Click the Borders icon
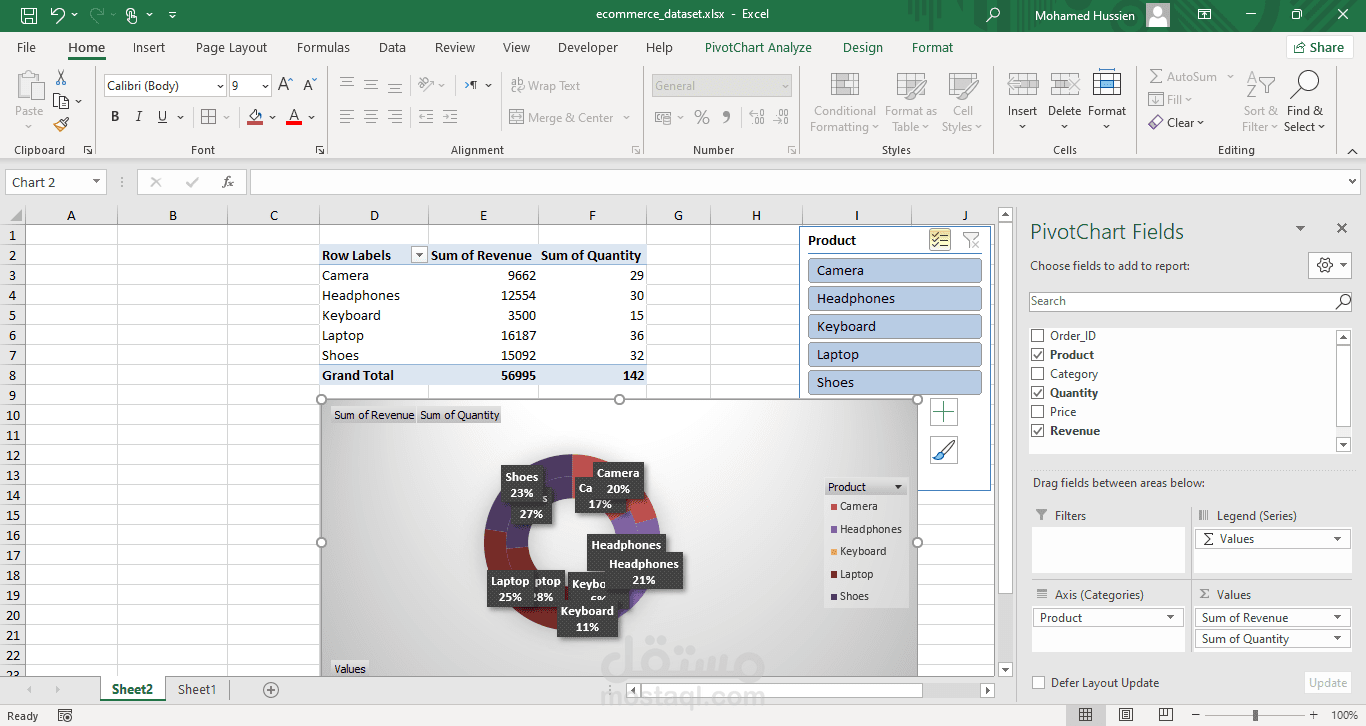The image size is (1366, 726). point(208,117)
